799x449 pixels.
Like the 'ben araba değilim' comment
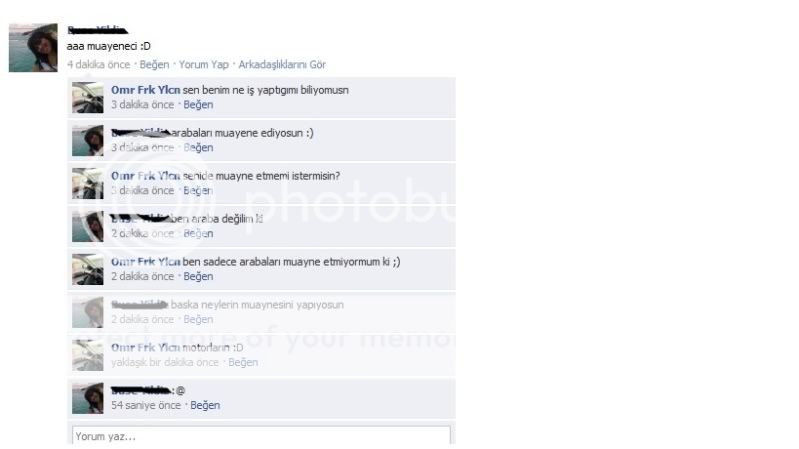click(198, 233)
